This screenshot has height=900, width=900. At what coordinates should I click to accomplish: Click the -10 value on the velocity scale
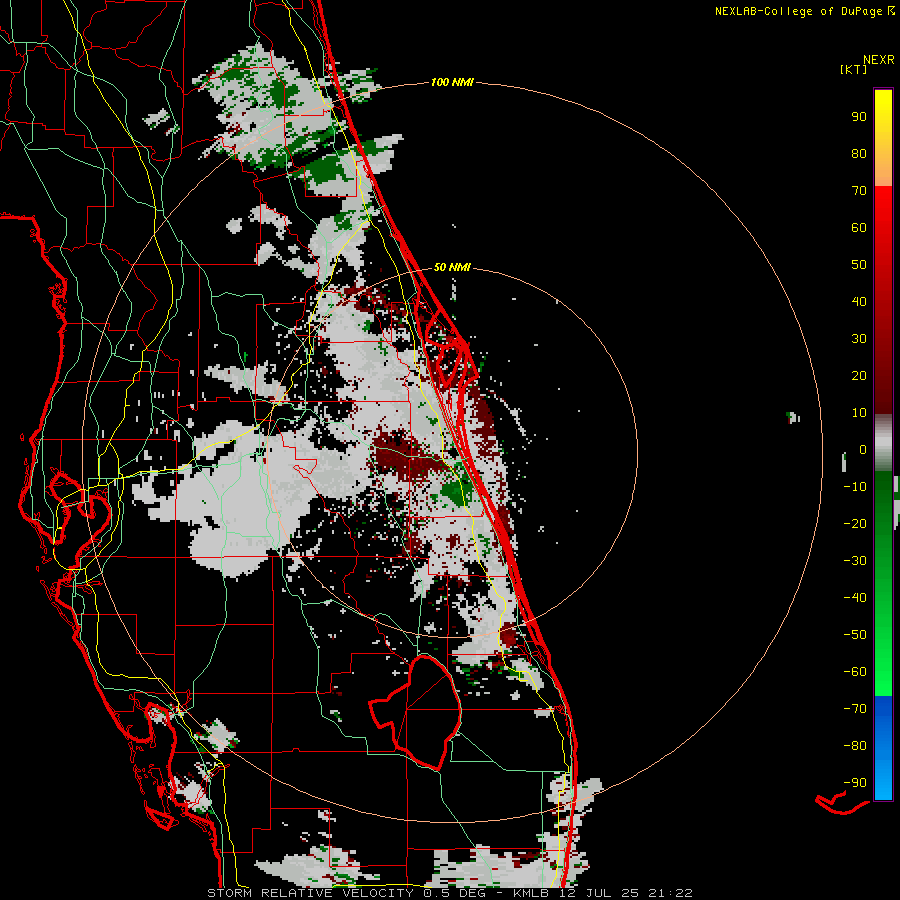pyautogui.click(x=855, y=487)
